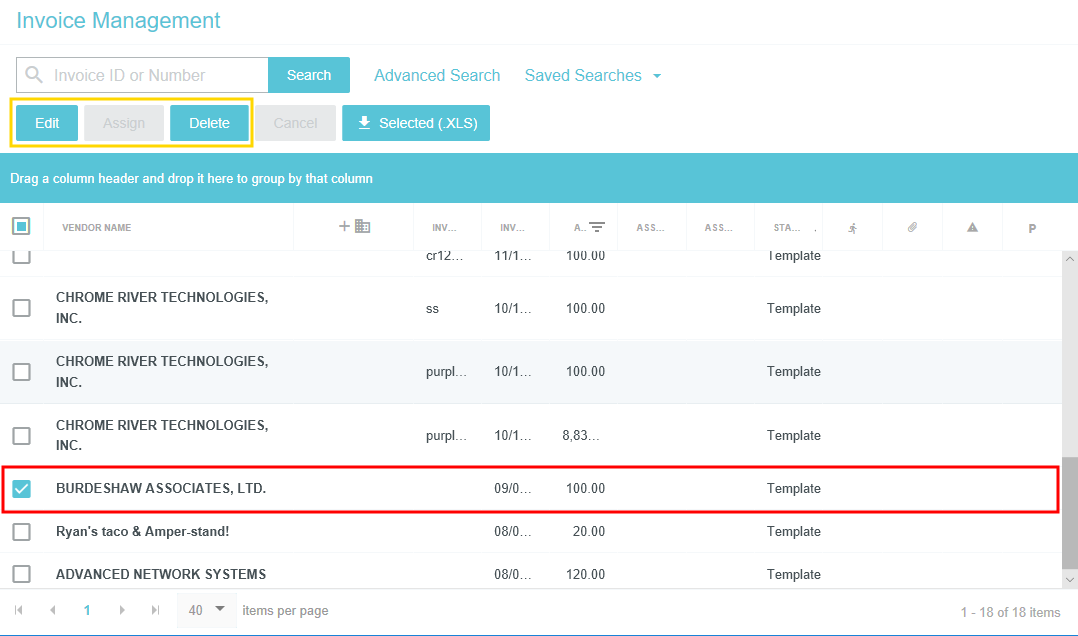
Task: Uncheck the BURDESHAW ASSOCIATES row checkbox
Action: (21, 489)
